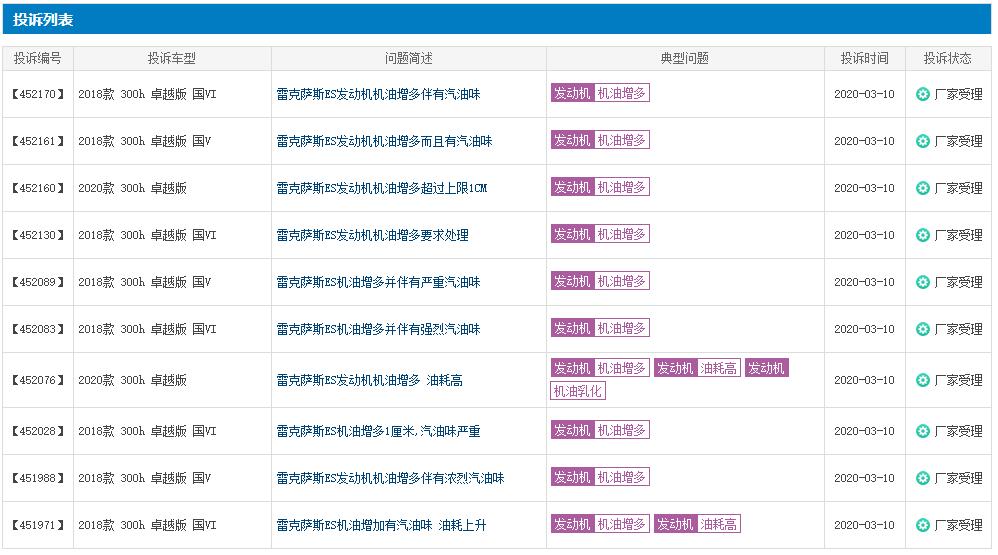Click the green status icon for complaint 452089
Image resolution: width=998 pixels, height=555 pixels.
923,283
